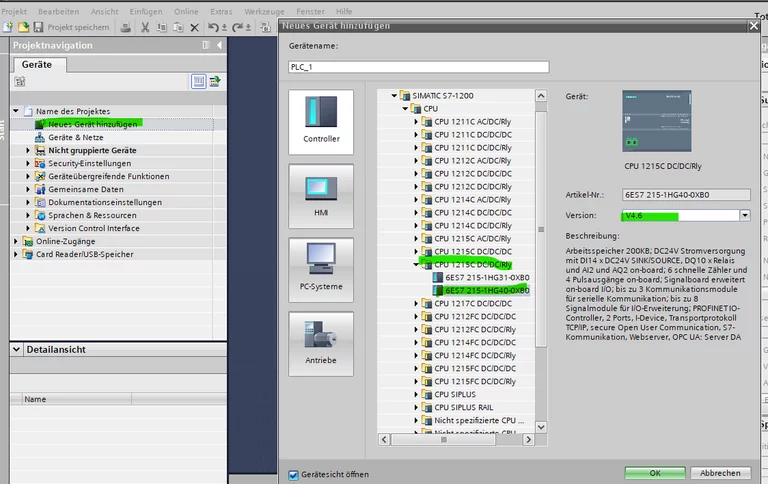Click Version Control Interface entry

coord(94,228)
